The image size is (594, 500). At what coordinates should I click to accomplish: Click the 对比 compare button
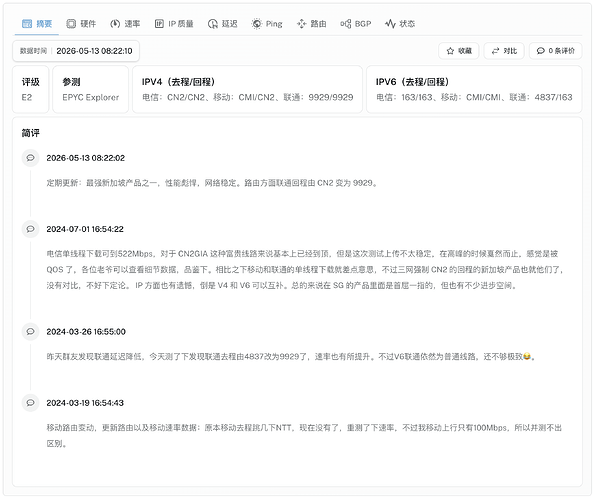[x=504, y=51]
